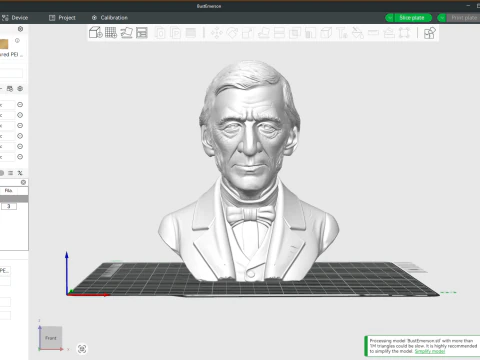Select the Cut tool
The width and height of the screenshot is (480, 360).
pos(279,33)
